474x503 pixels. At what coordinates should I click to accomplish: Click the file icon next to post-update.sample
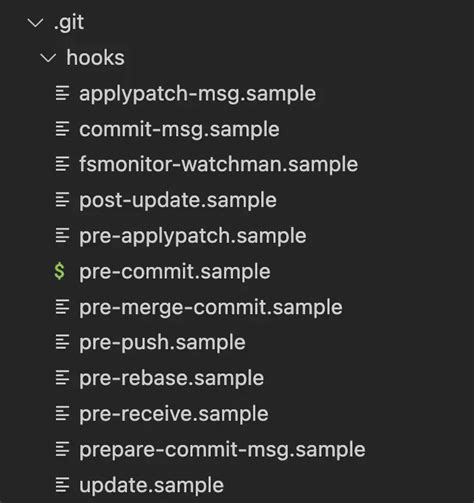click(x=62, y=200)
